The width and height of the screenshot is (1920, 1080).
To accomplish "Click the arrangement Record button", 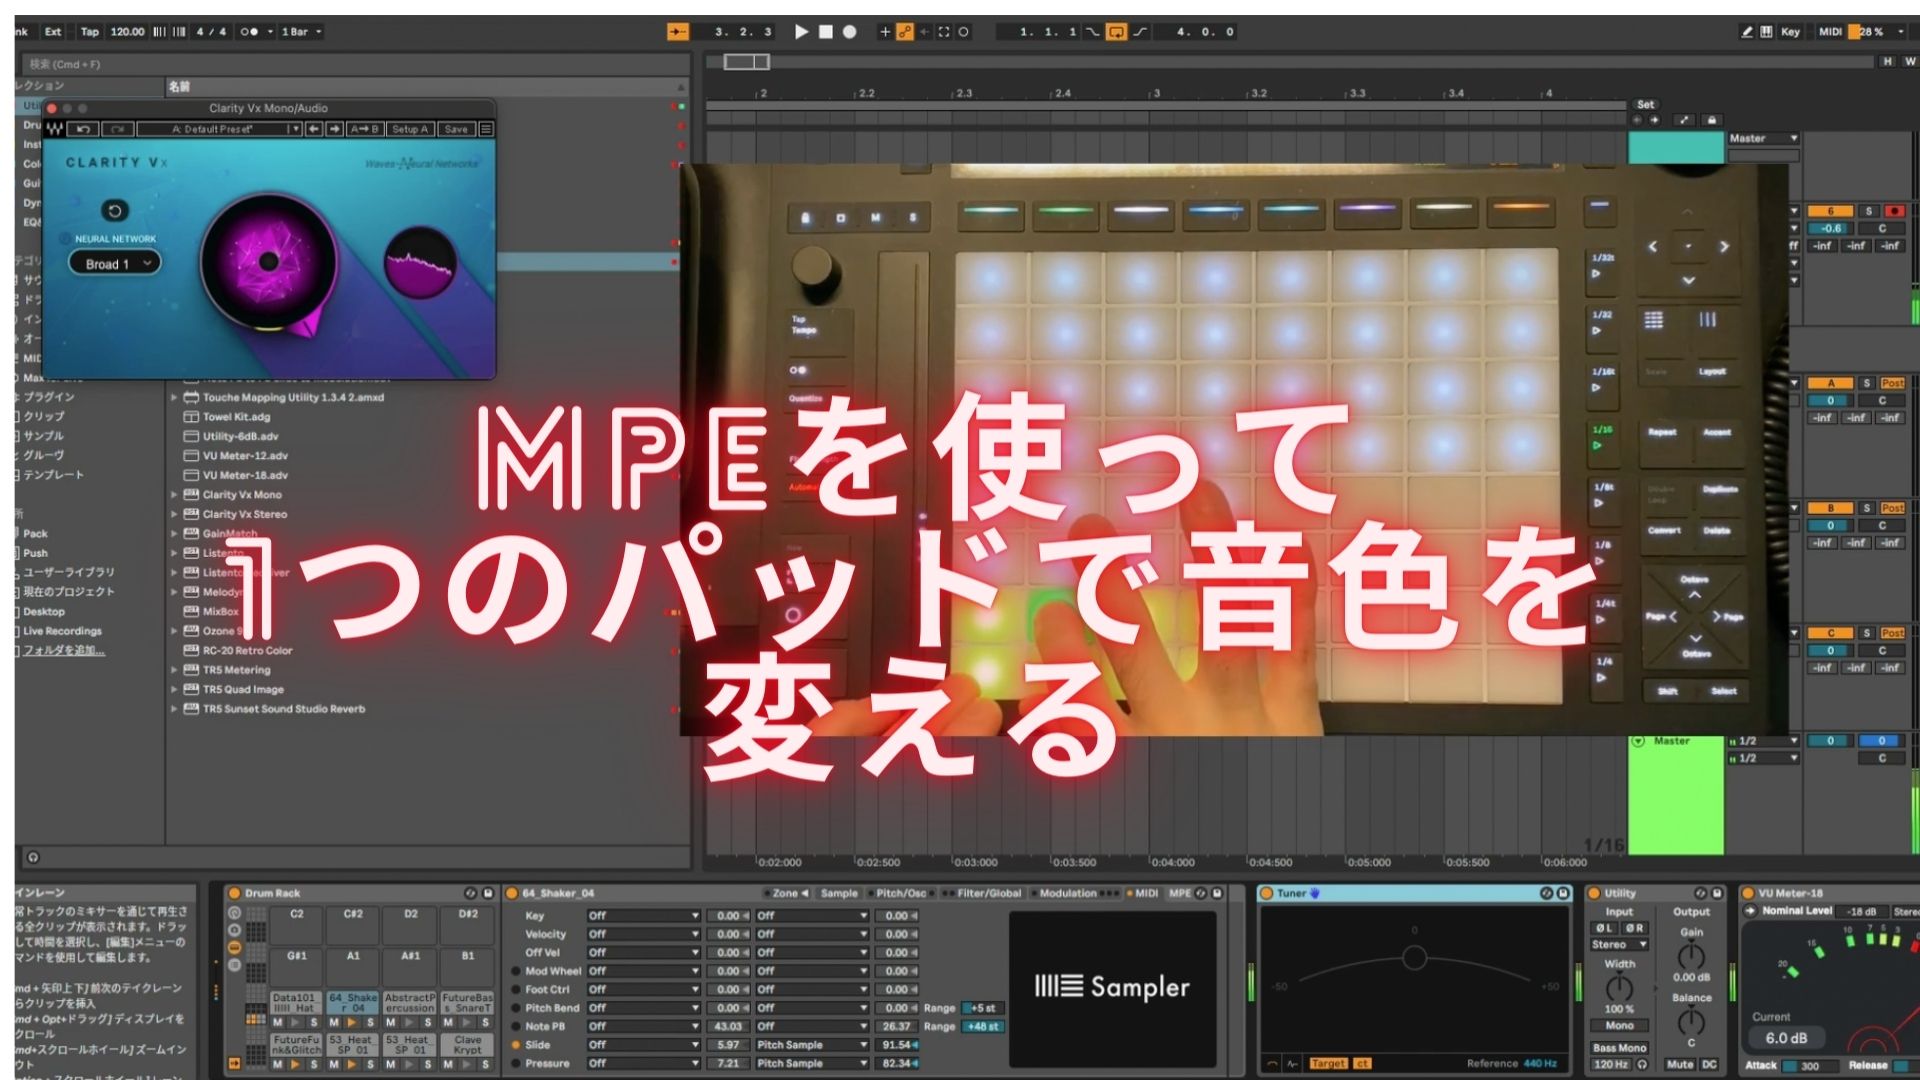I will (849, 32).
